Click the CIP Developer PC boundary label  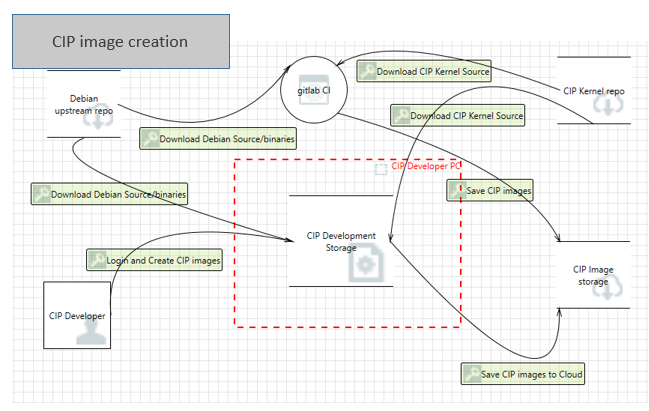(425, 166)
